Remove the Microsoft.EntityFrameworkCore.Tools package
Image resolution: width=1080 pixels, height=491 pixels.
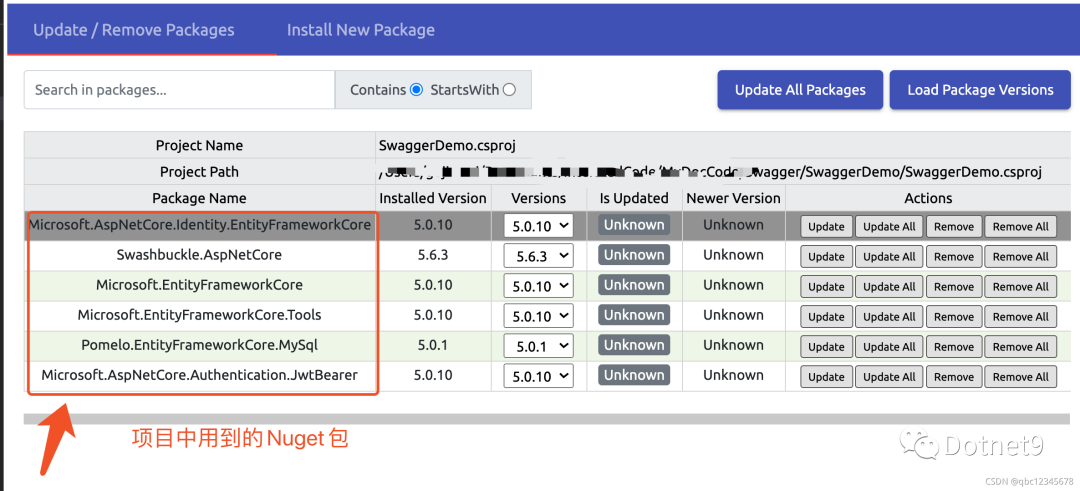click(x=954, y=317)
